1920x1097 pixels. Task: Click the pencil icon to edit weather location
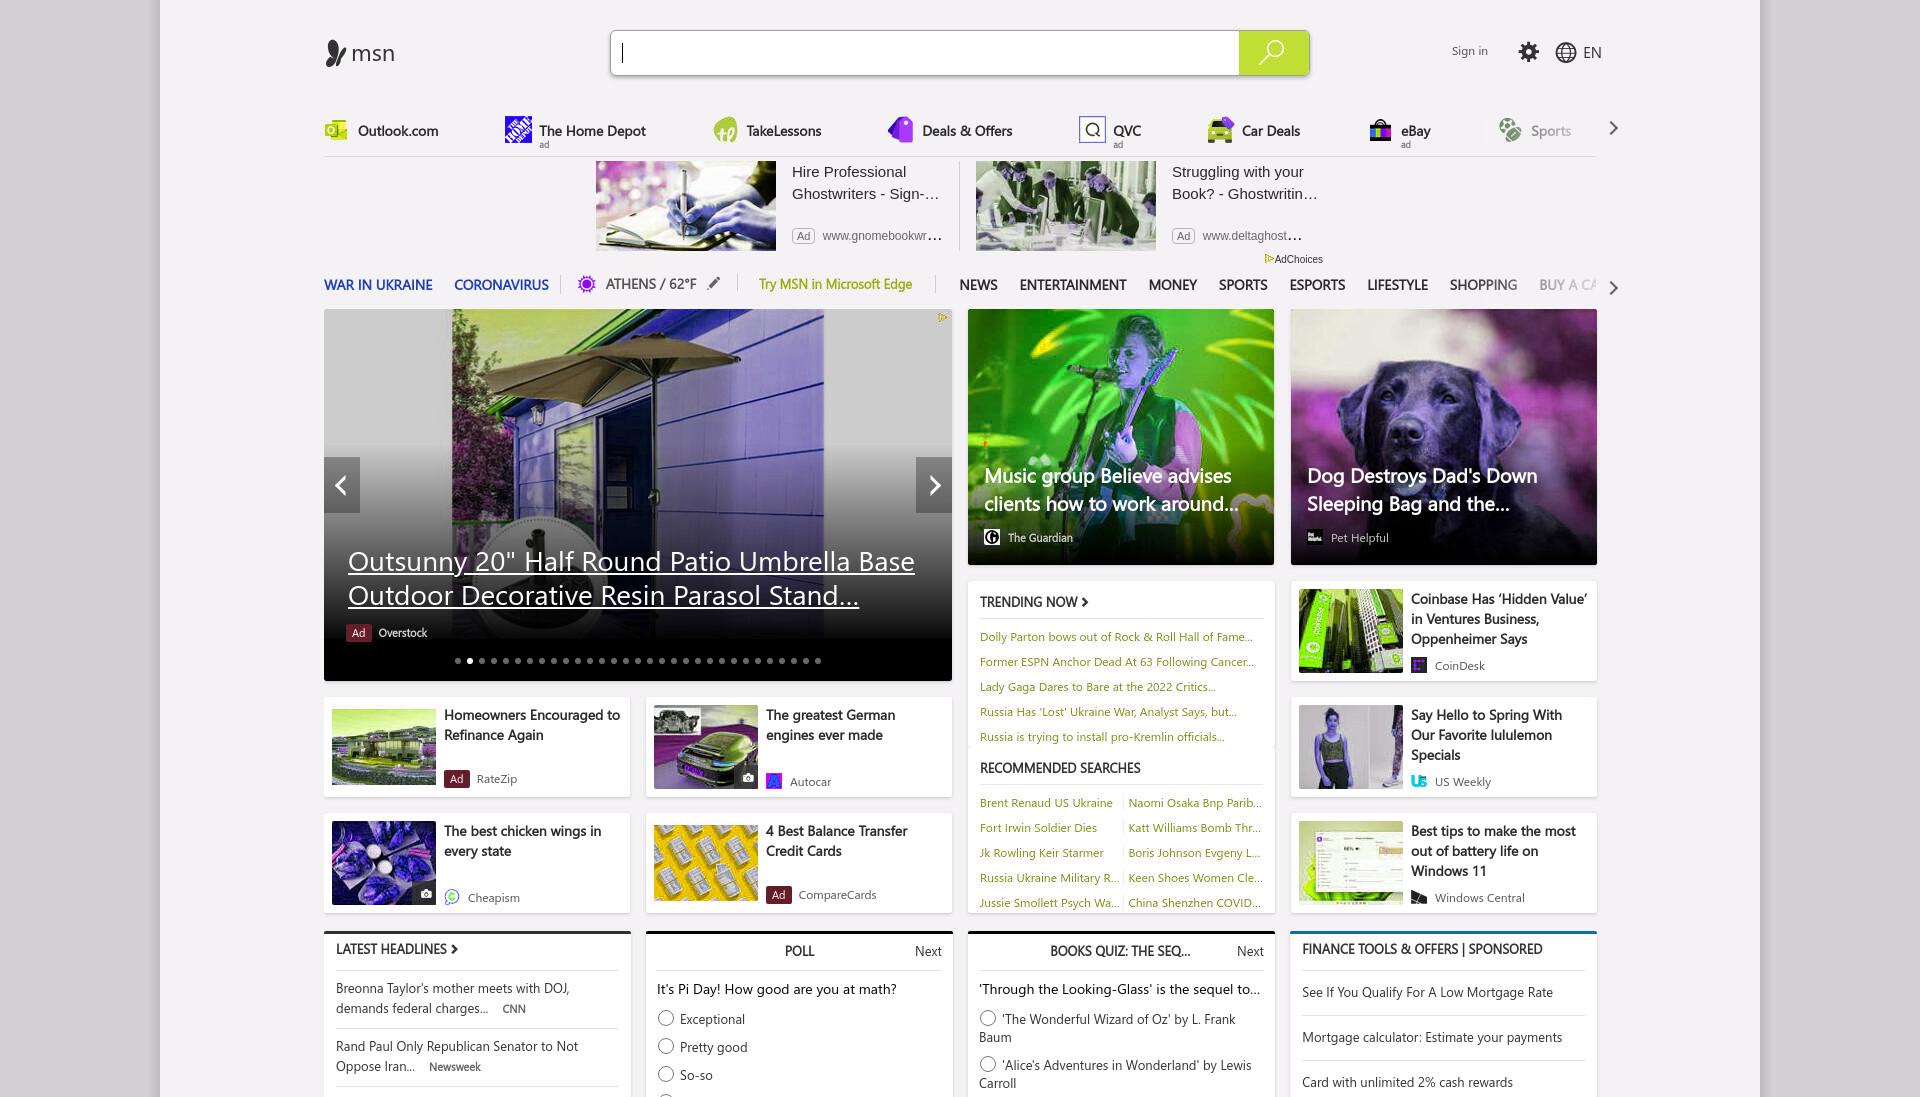[714, 284]
